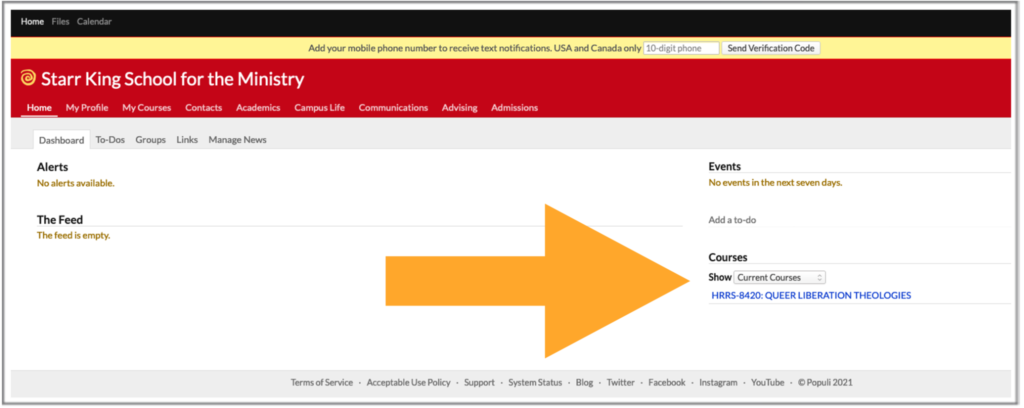1024x408 pixels.
Task: Click the Events heading
Action: [x=725, y=166]
